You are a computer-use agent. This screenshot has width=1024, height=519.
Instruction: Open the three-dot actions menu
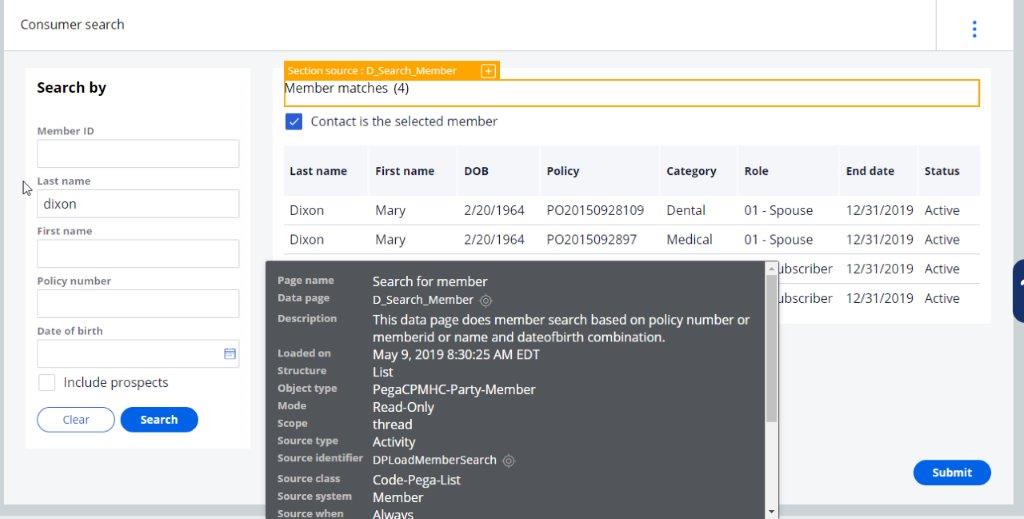pyautogui.click(x=974, y=29)
